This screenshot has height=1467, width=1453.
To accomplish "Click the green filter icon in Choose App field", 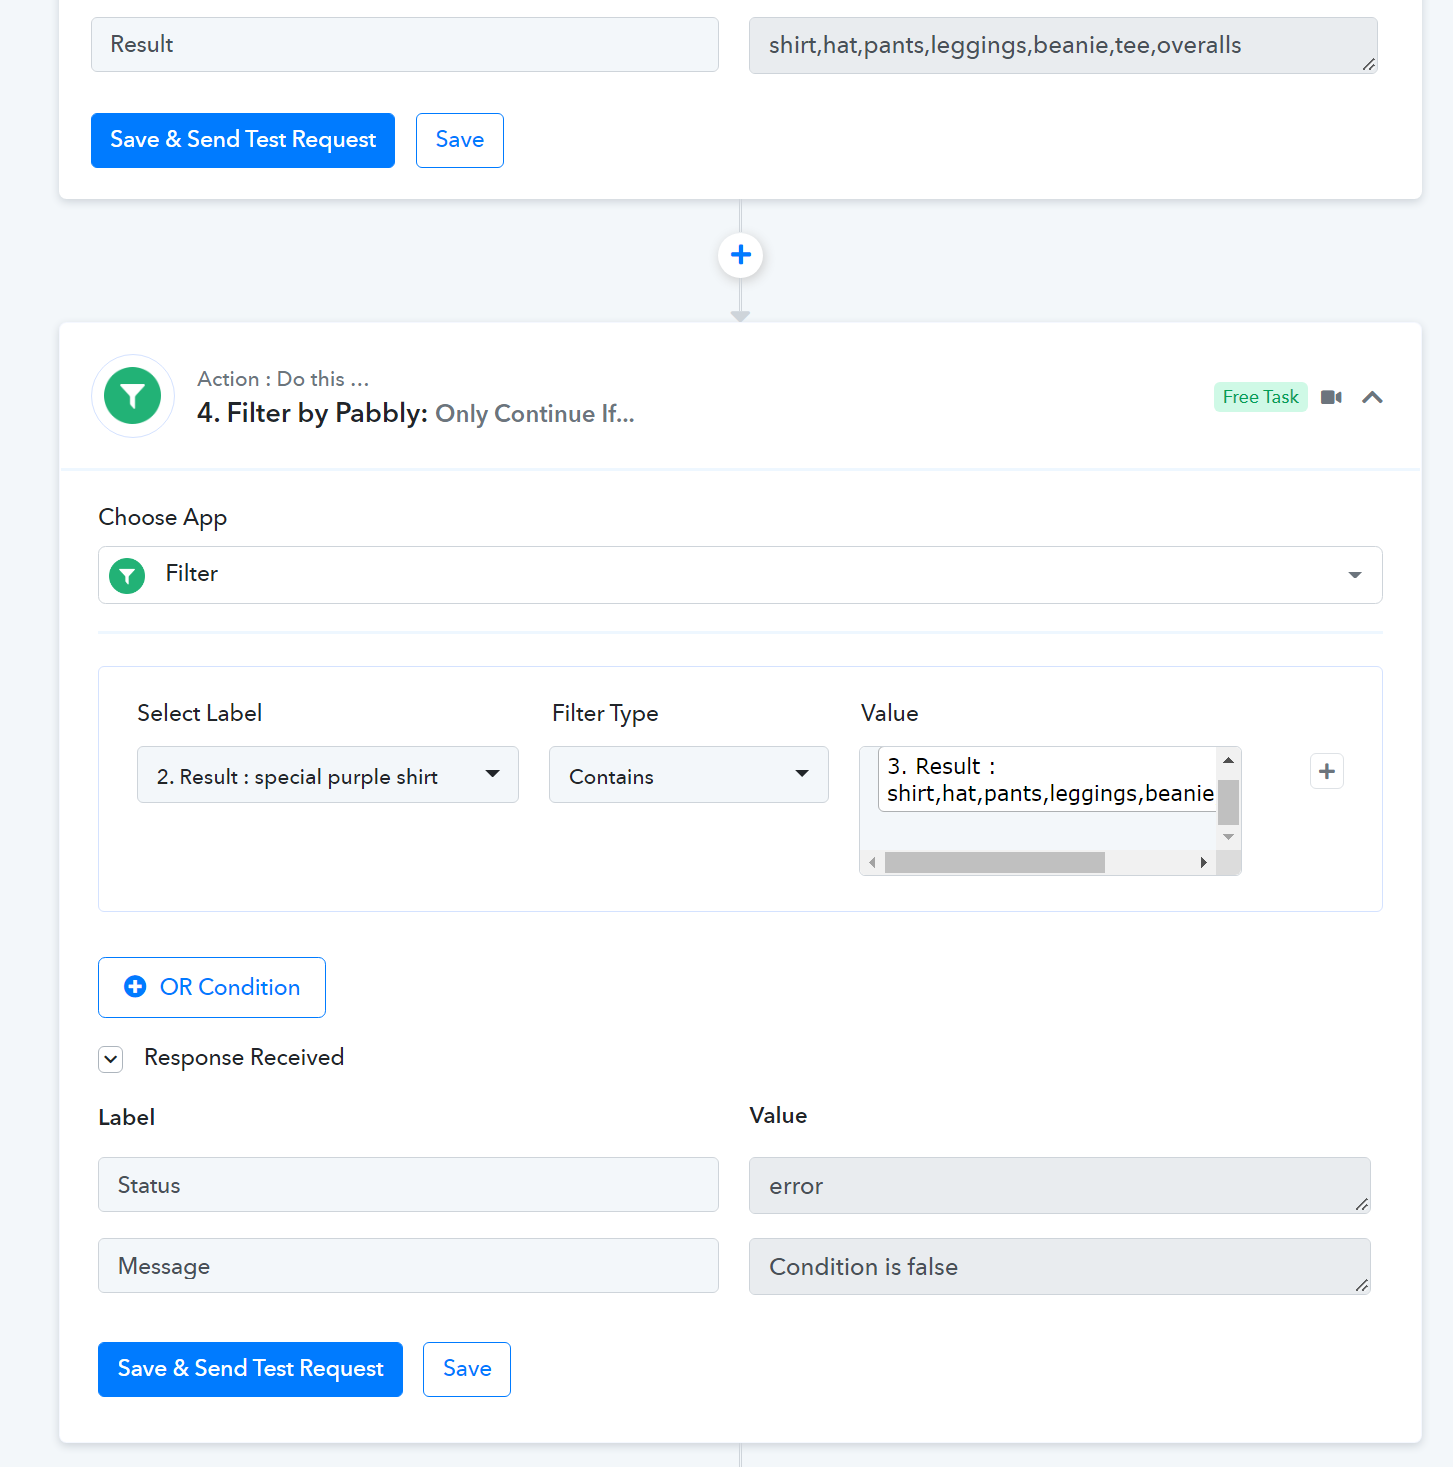I will pyautogui.click(x=127, y=575).
